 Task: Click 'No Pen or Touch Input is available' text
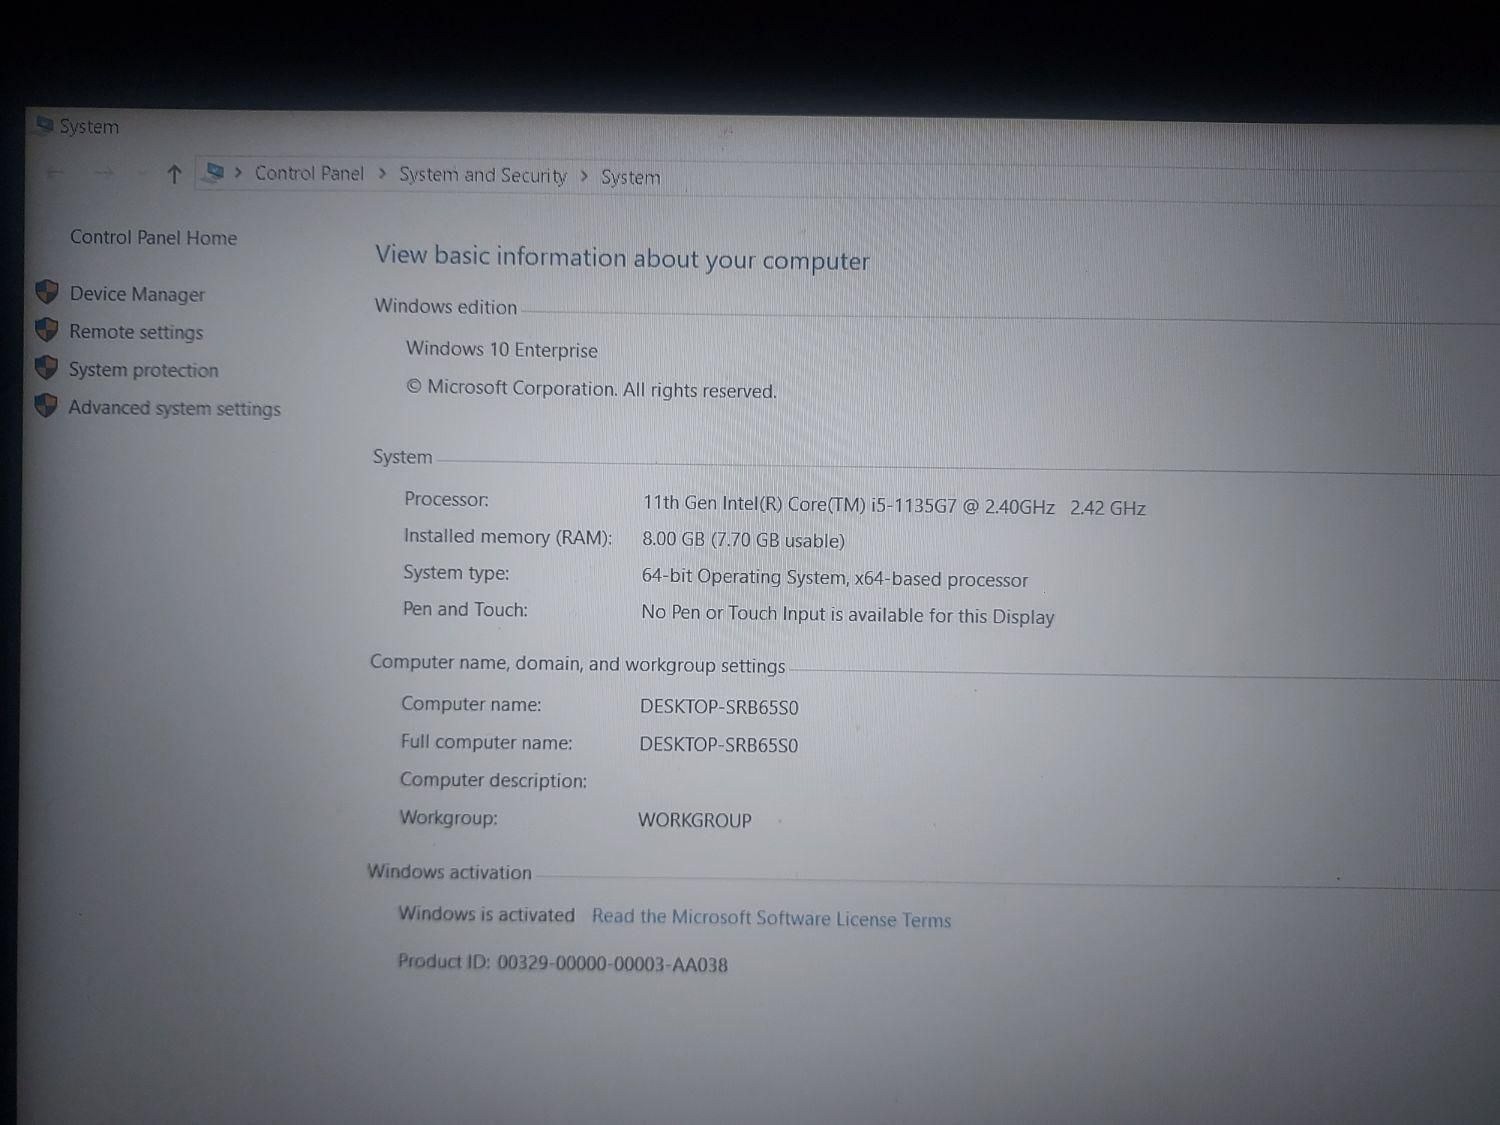click(x=783, y=613)
